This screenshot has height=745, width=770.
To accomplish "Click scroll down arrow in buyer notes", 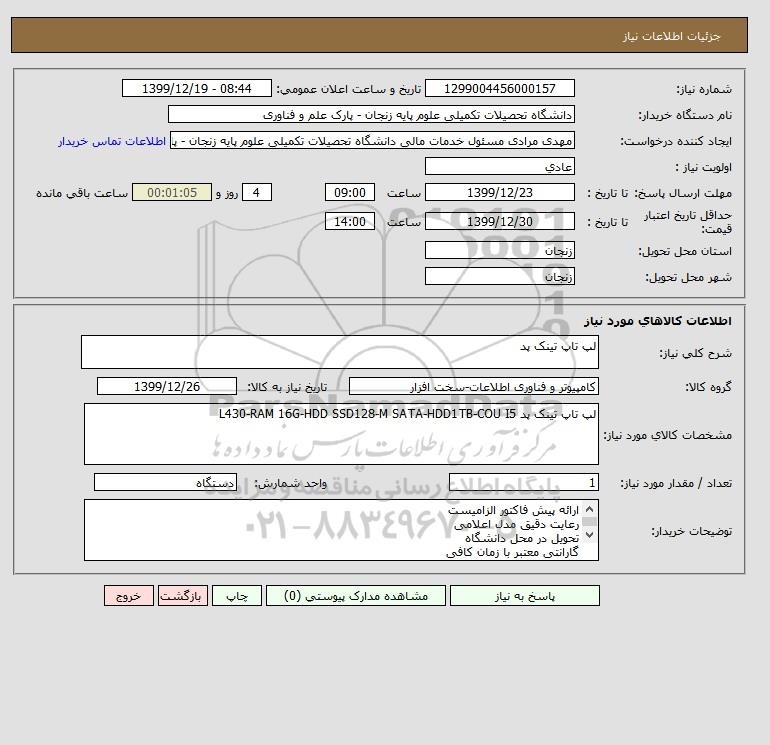I will 589,535.
